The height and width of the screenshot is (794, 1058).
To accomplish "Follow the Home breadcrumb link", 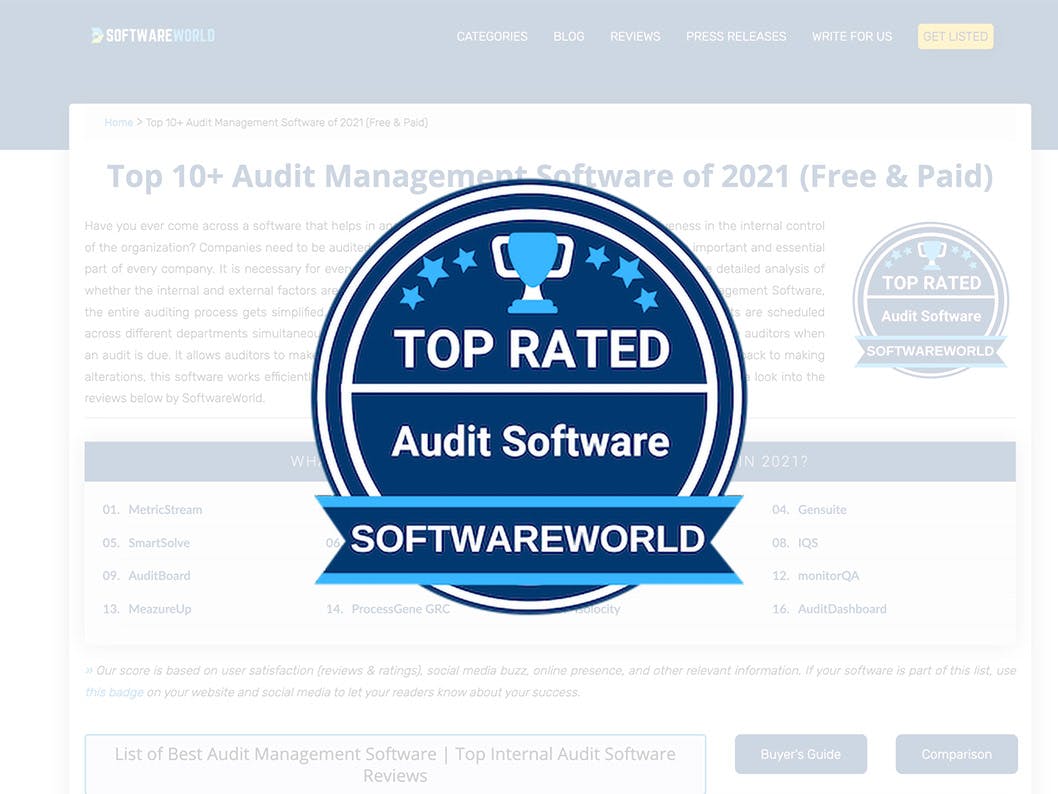I will pos(119,122).
